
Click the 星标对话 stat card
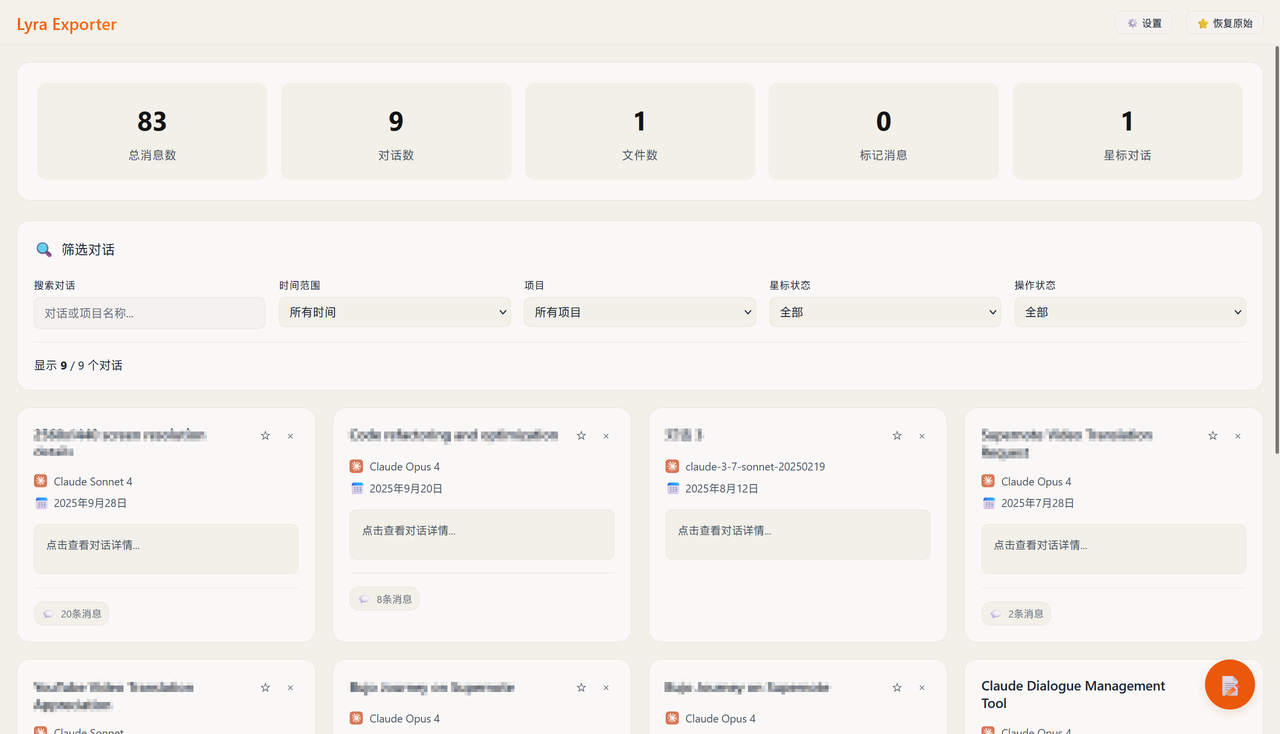pyautogui.click(x=1128, y=131)
